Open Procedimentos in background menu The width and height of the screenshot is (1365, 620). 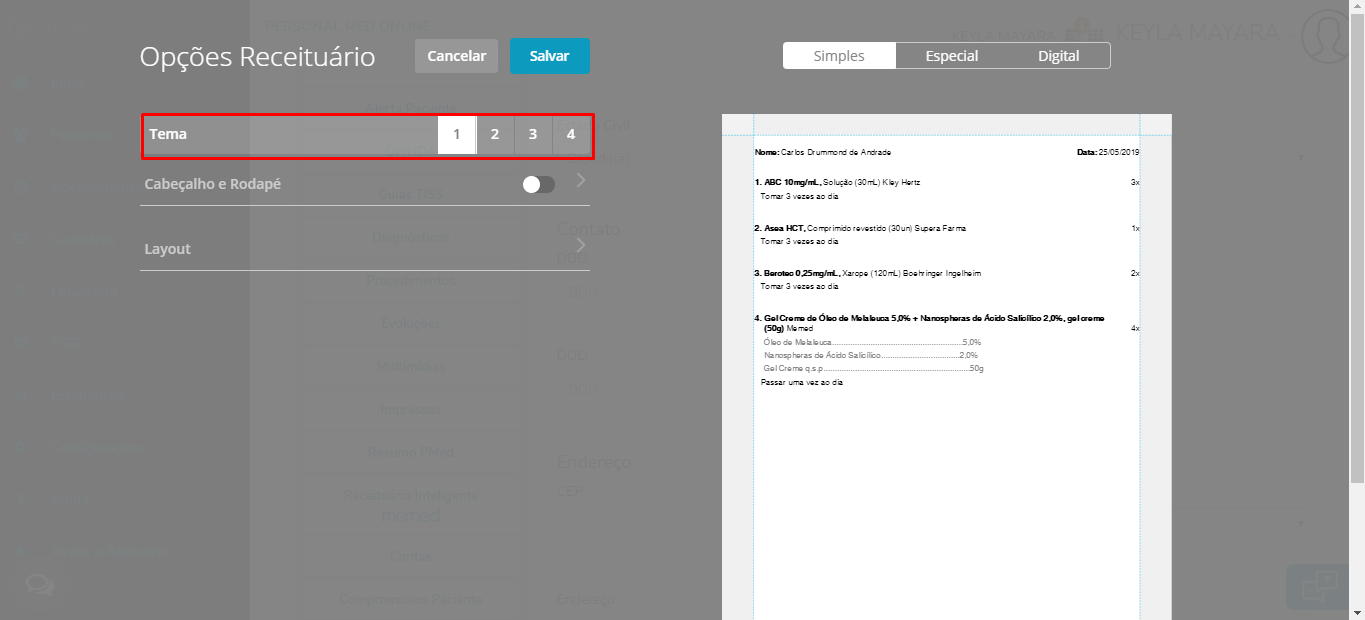pos(410,280)
